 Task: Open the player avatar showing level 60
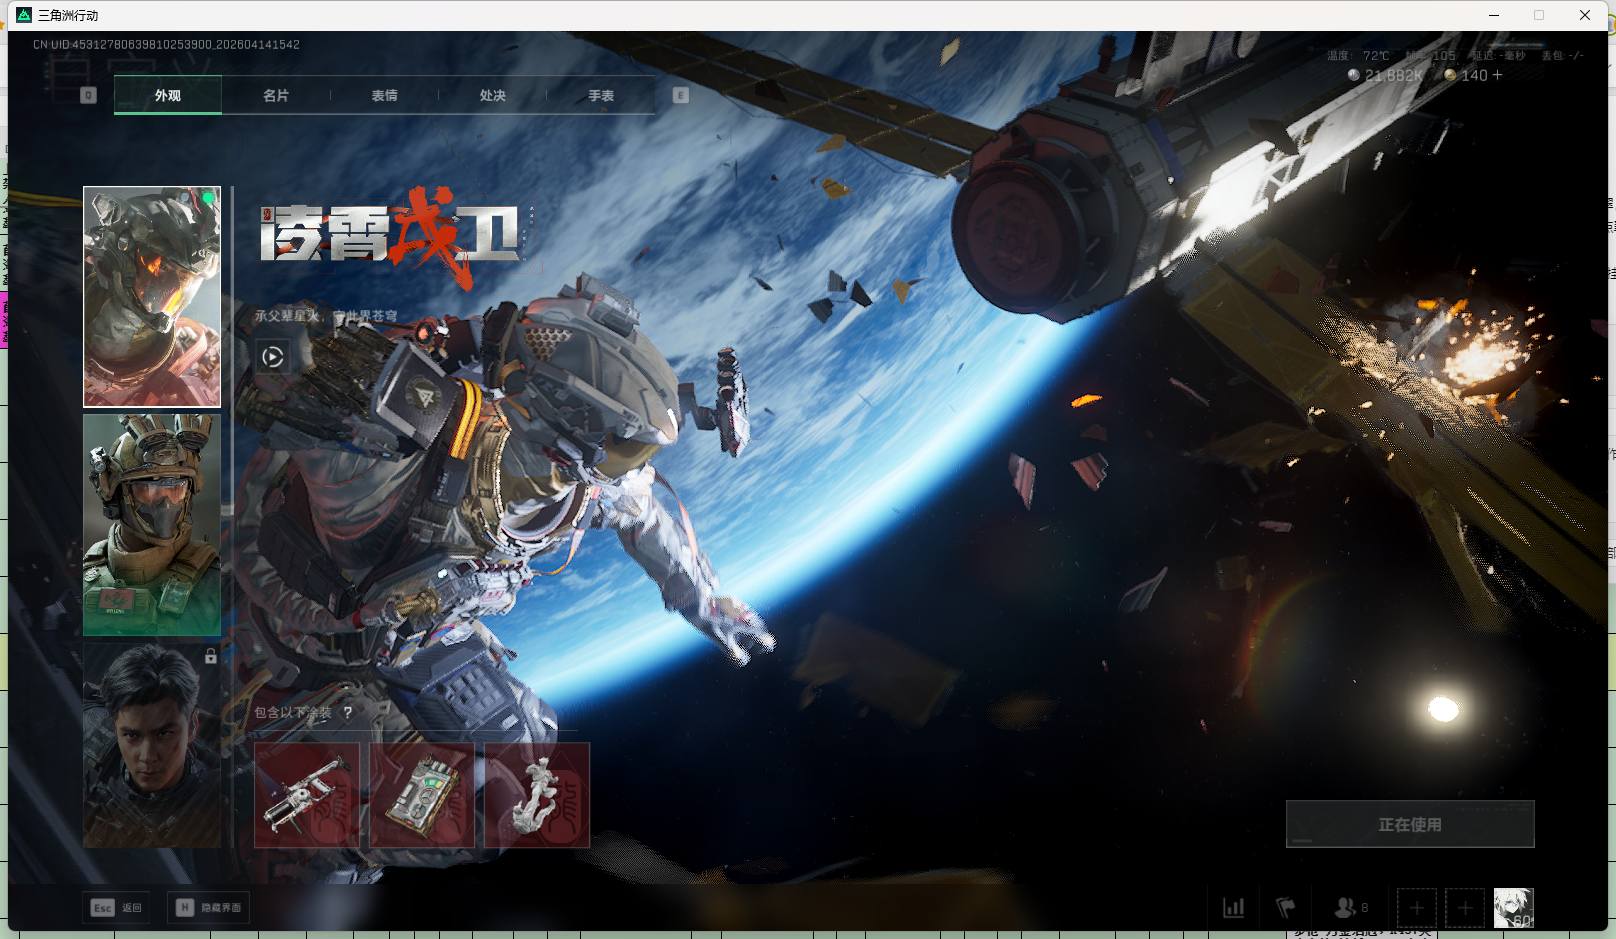point(1513,908)
